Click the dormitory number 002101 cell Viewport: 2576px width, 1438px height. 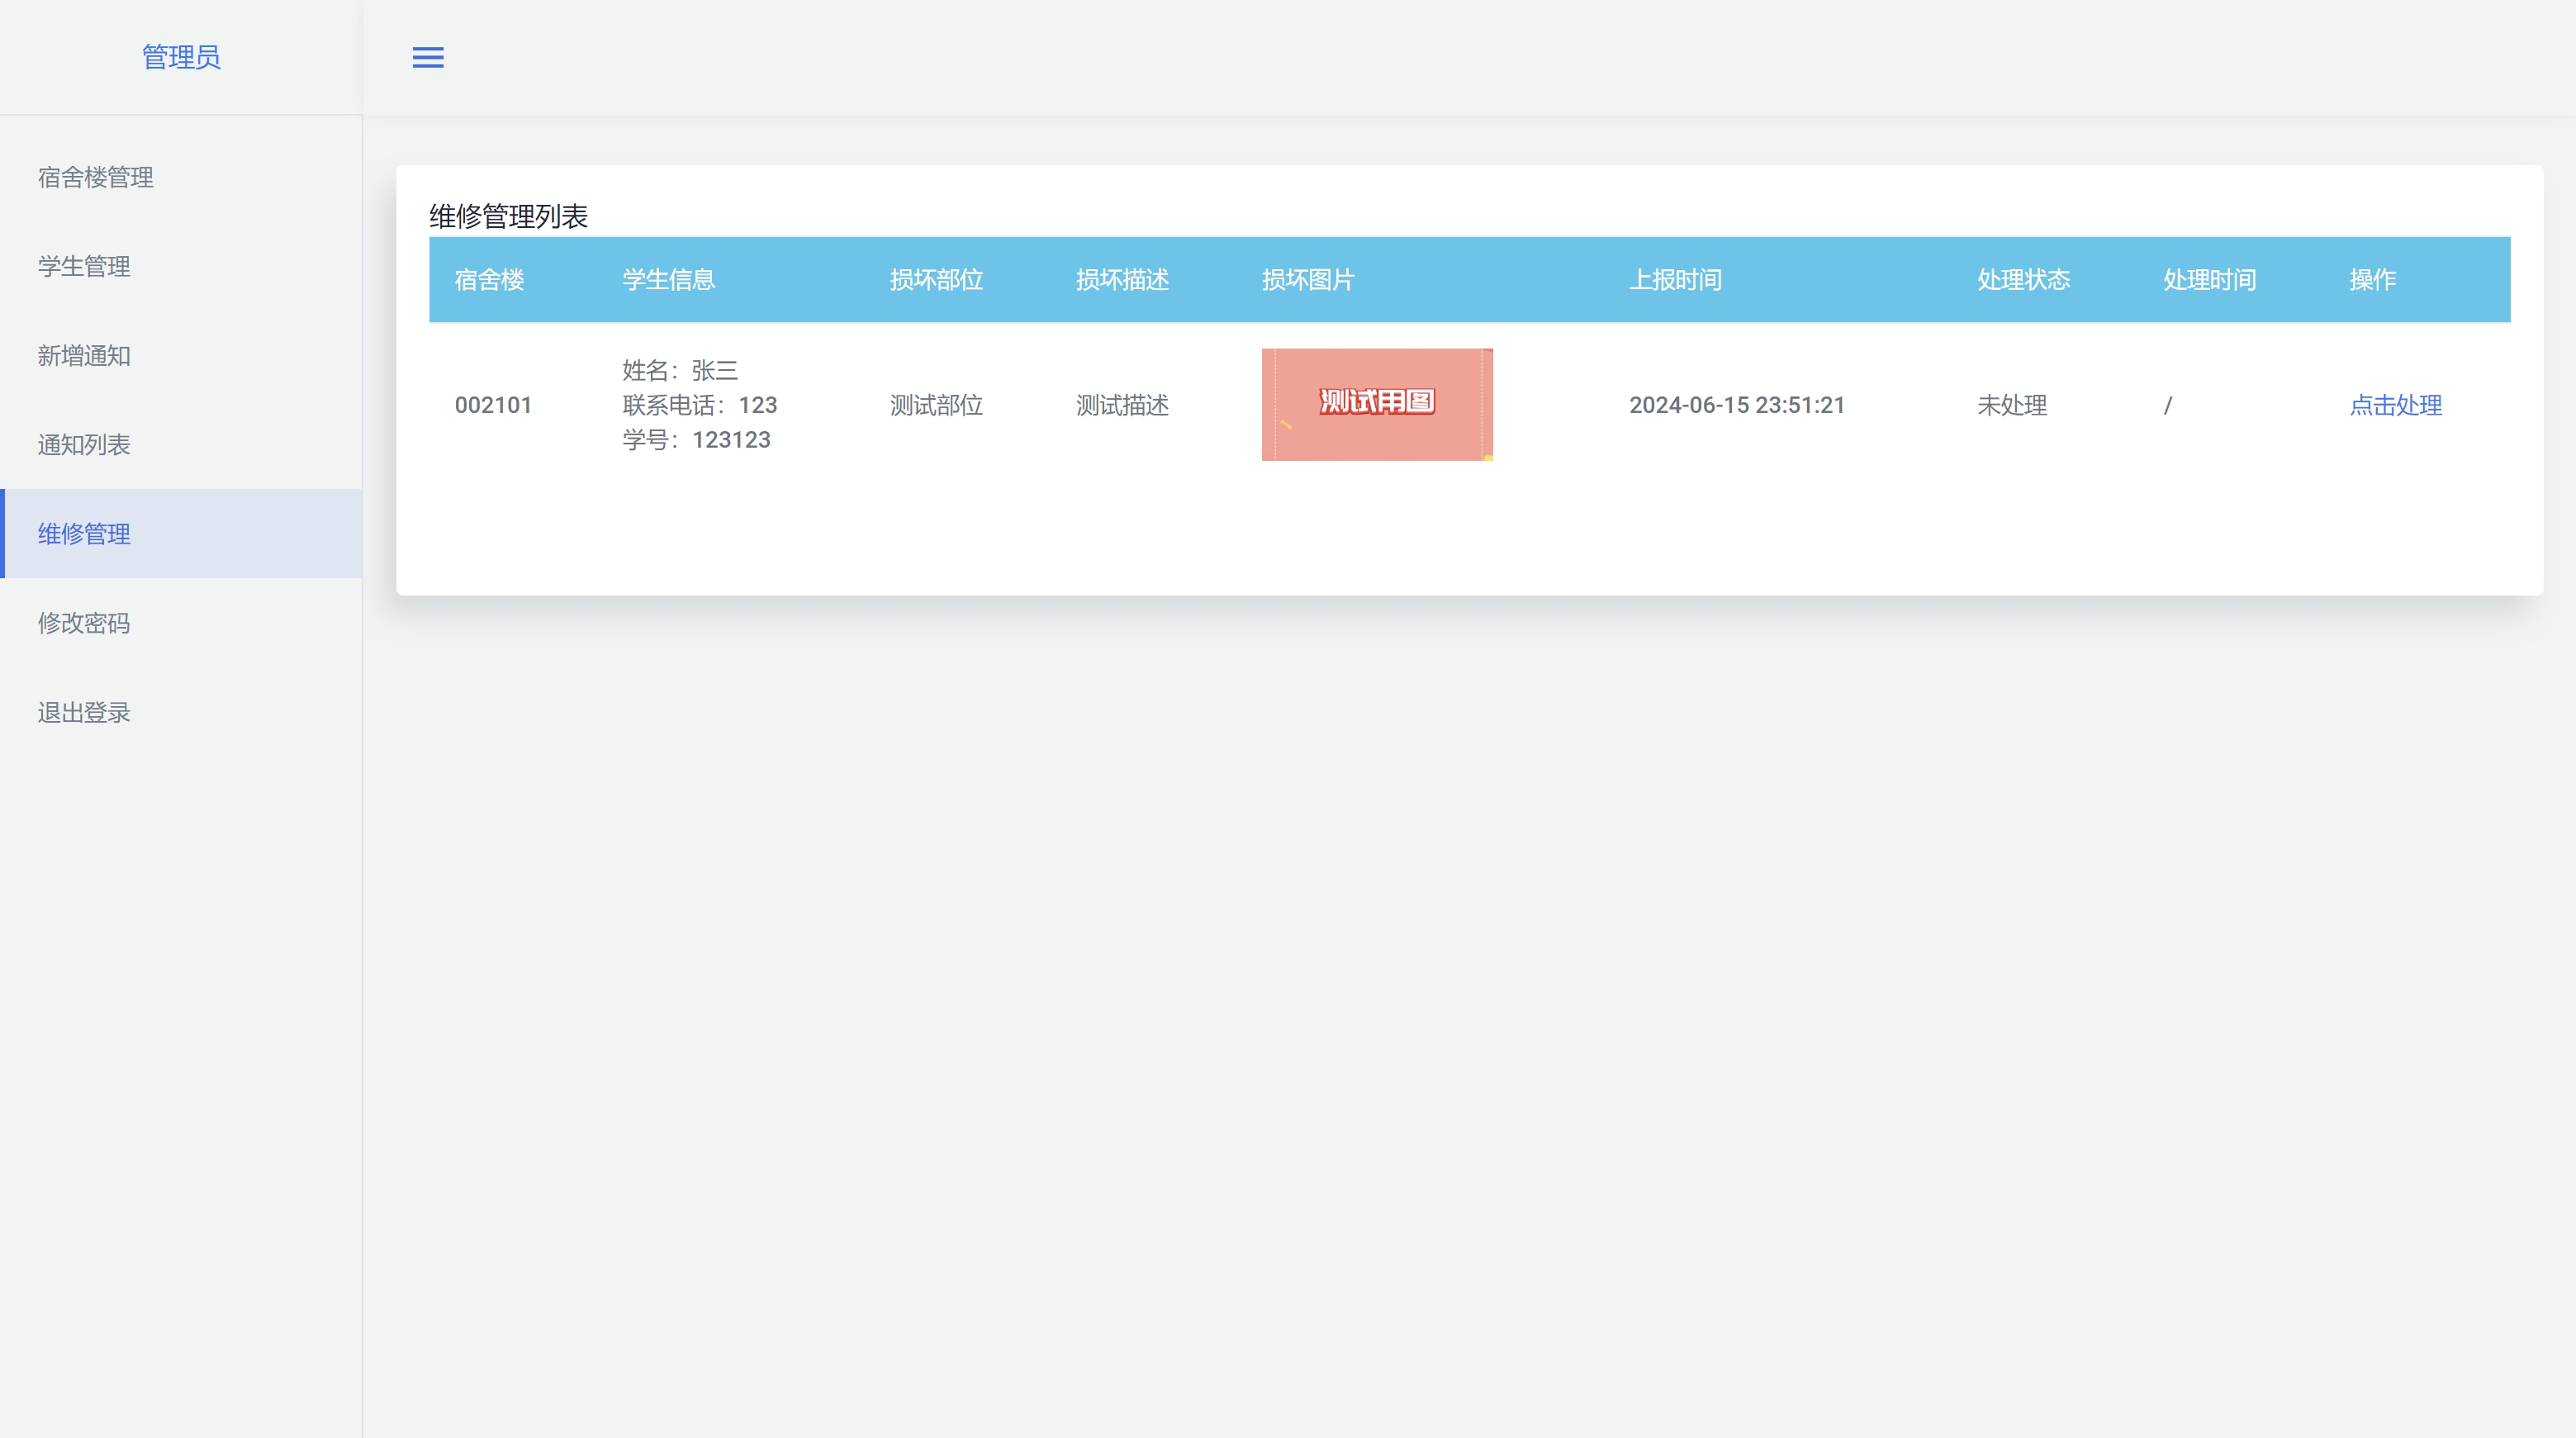click(493, 405)
